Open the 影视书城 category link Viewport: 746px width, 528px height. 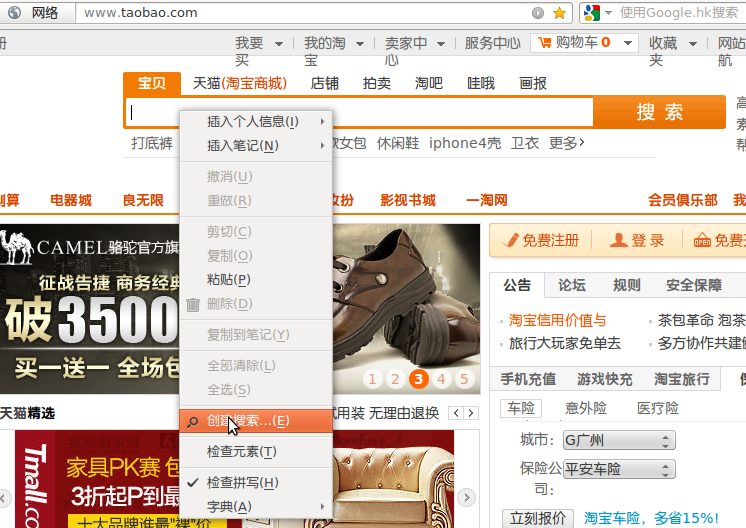coord(408,200)
